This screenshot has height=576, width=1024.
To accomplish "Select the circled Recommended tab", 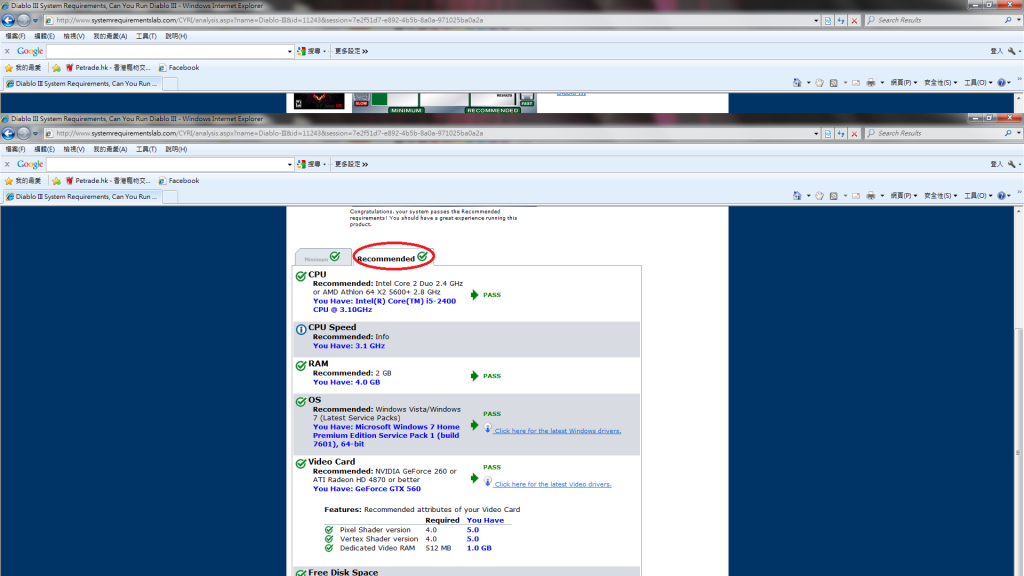I will [392, 258].
